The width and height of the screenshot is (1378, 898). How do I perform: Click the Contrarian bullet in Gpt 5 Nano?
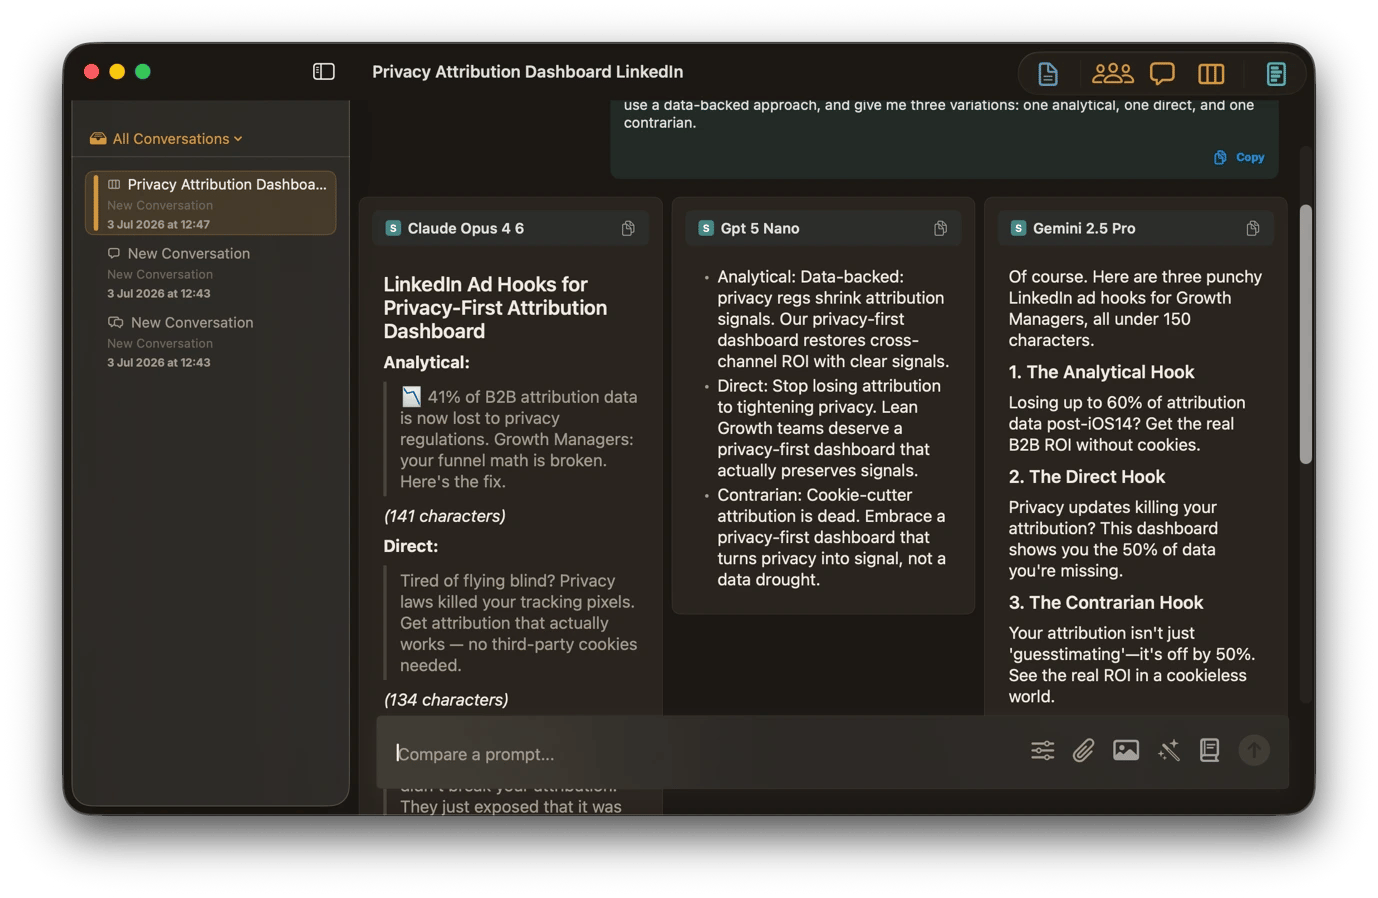tap(830, 537)
